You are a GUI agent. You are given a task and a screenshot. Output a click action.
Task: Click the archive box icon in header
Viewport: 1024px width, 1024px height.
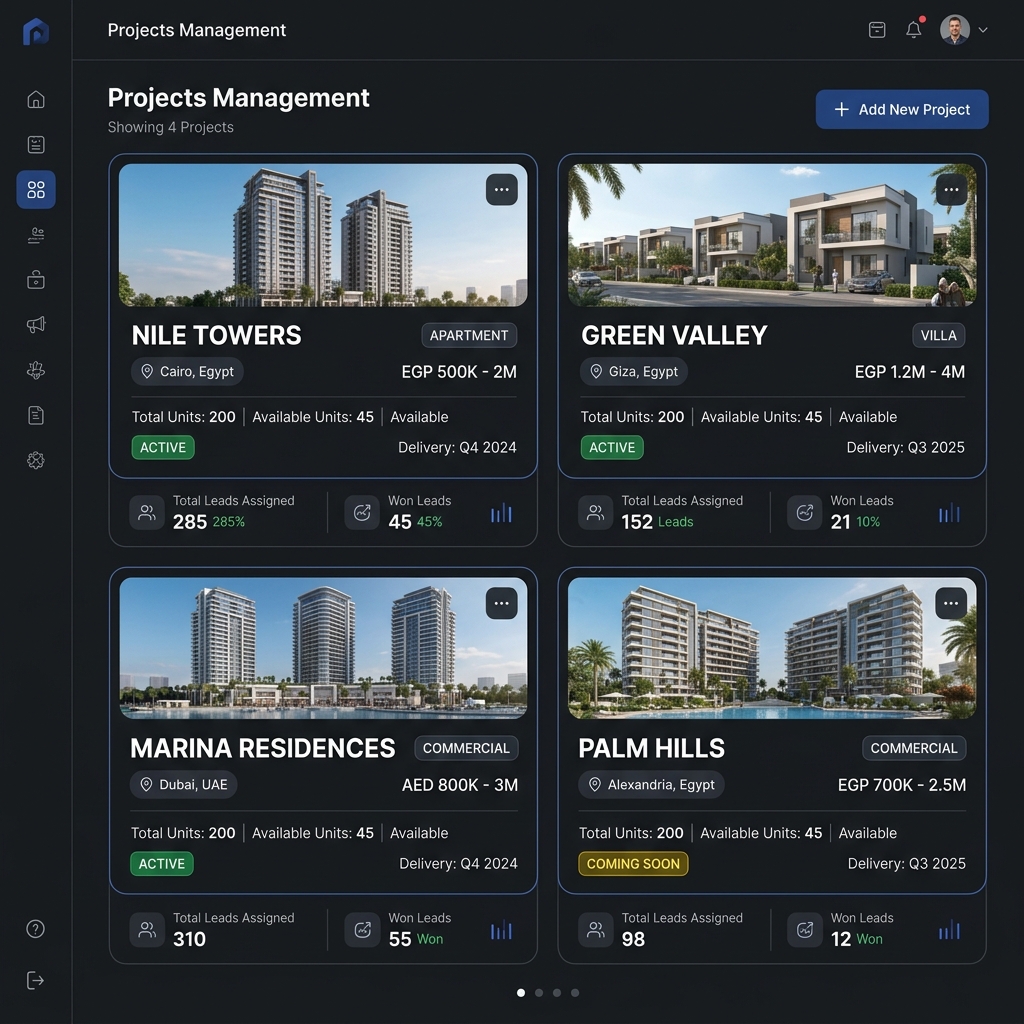click(877, 30)
